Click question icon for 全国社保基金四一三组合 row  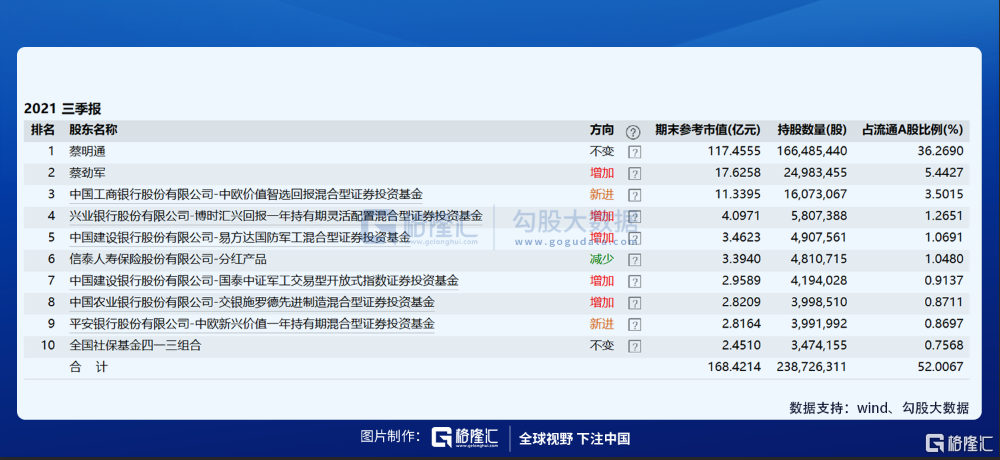[634, 346]
